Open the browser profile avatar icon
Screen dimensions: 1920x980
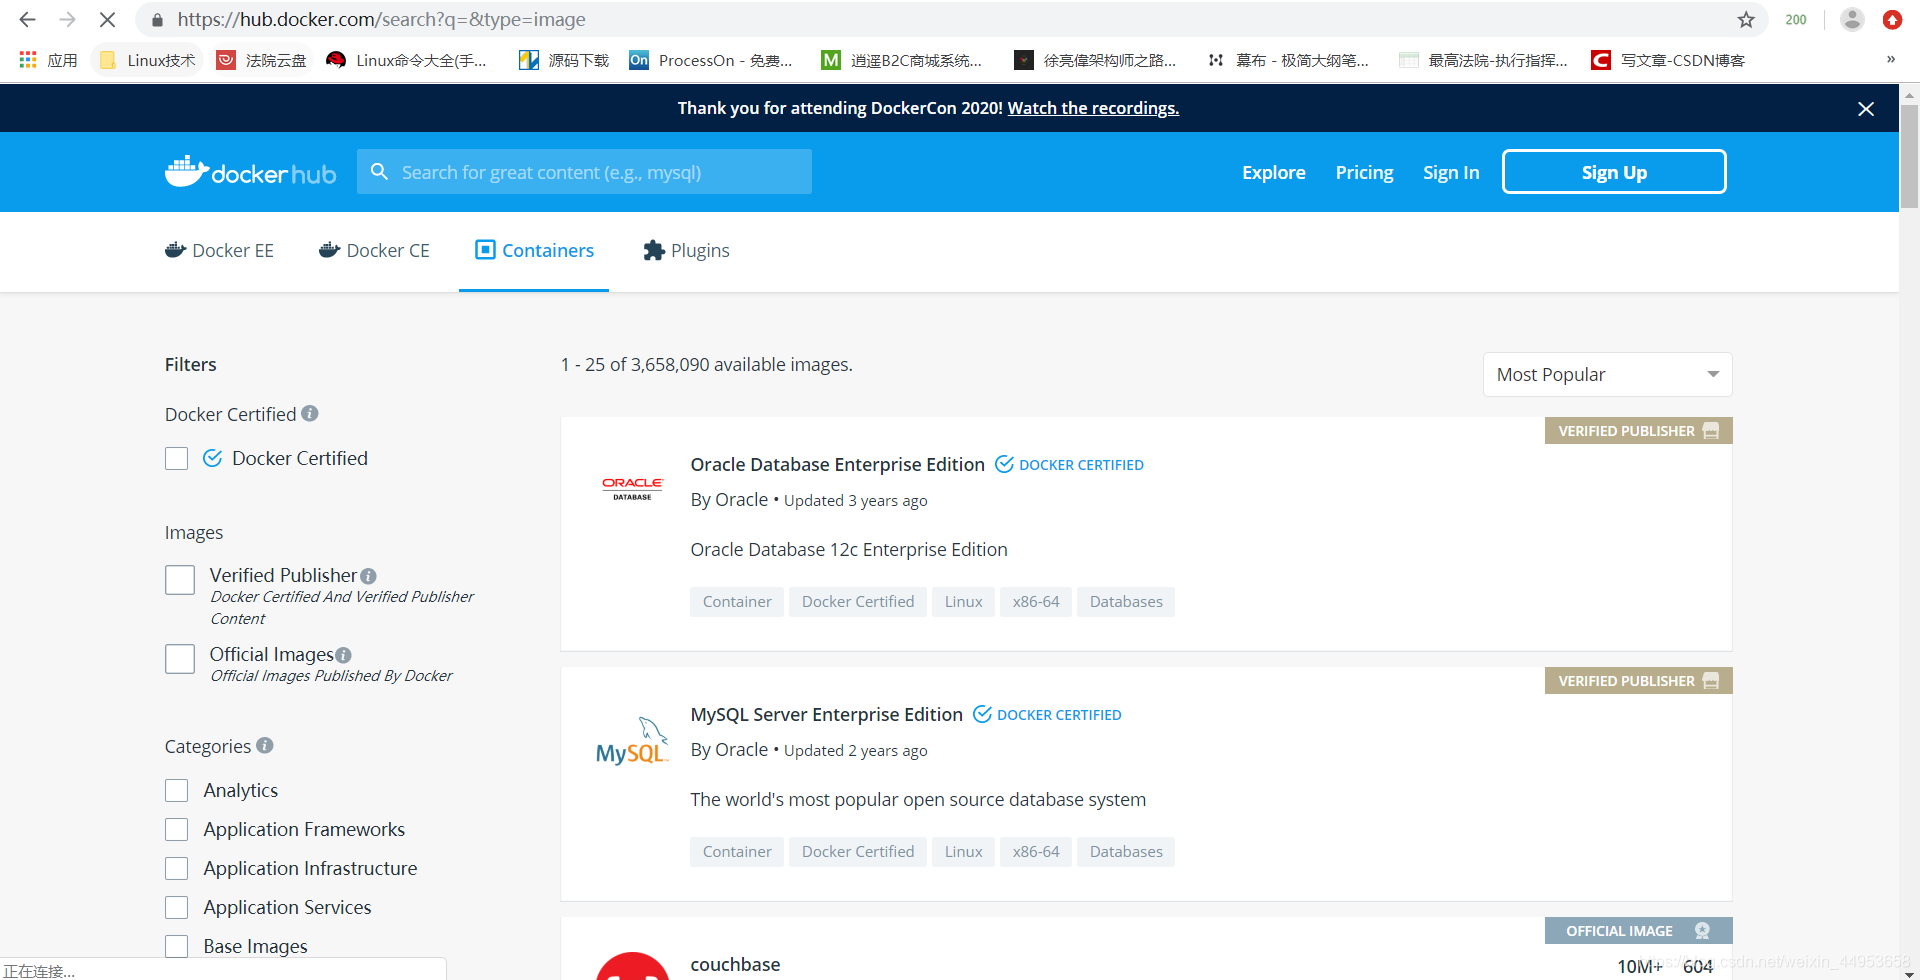[x=1852, y=19]
